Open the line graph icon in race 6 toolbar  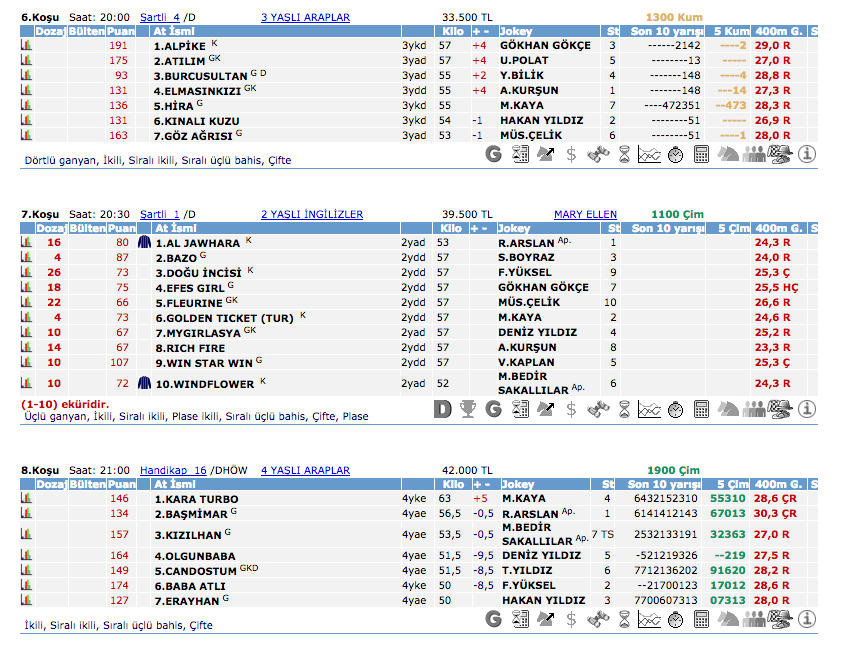(649, 154)
